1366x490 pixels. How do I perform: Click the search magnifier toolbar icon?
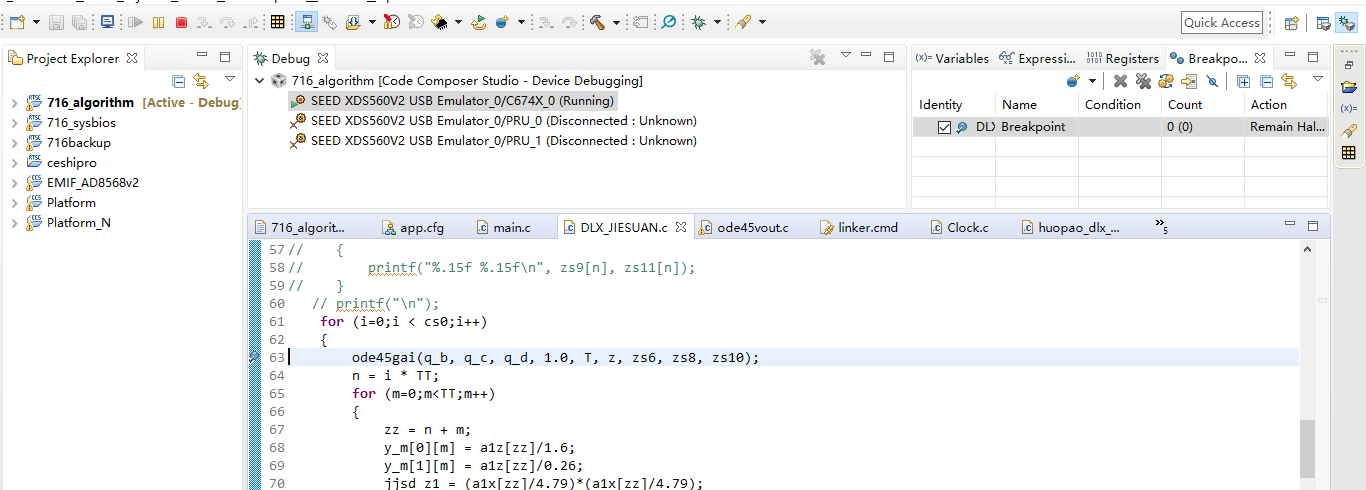(668, 22)
